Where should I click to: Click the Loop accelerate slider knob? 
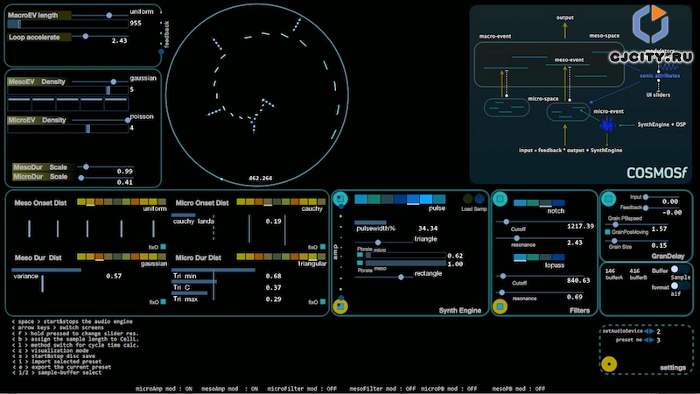point(85,36)
